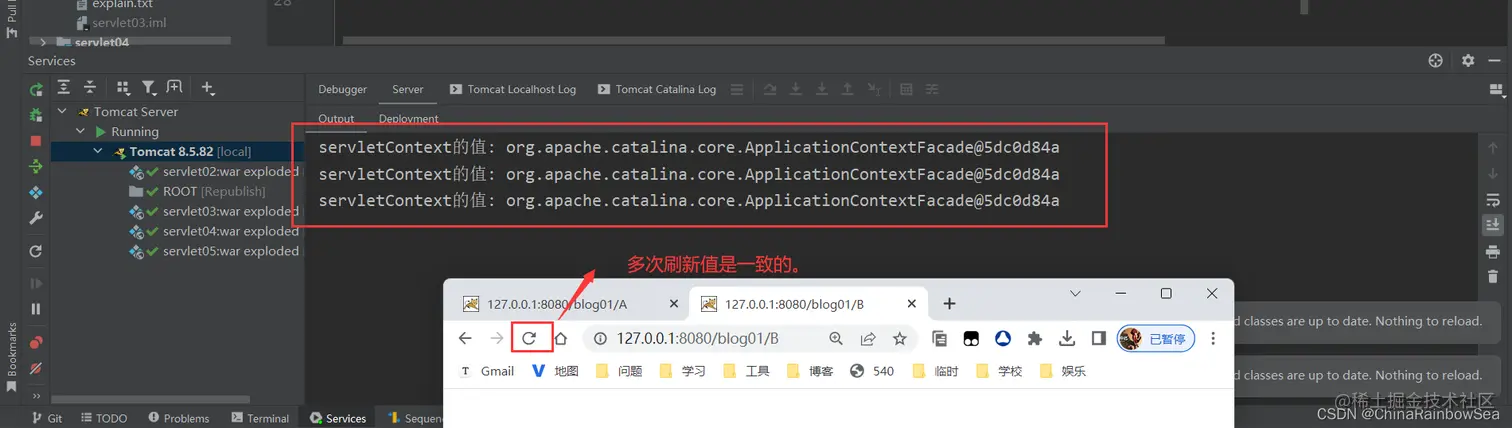Open the Group By icon in Services toolbar
The width and height of the screenshot is (1512, 428).
pos(123,88)
